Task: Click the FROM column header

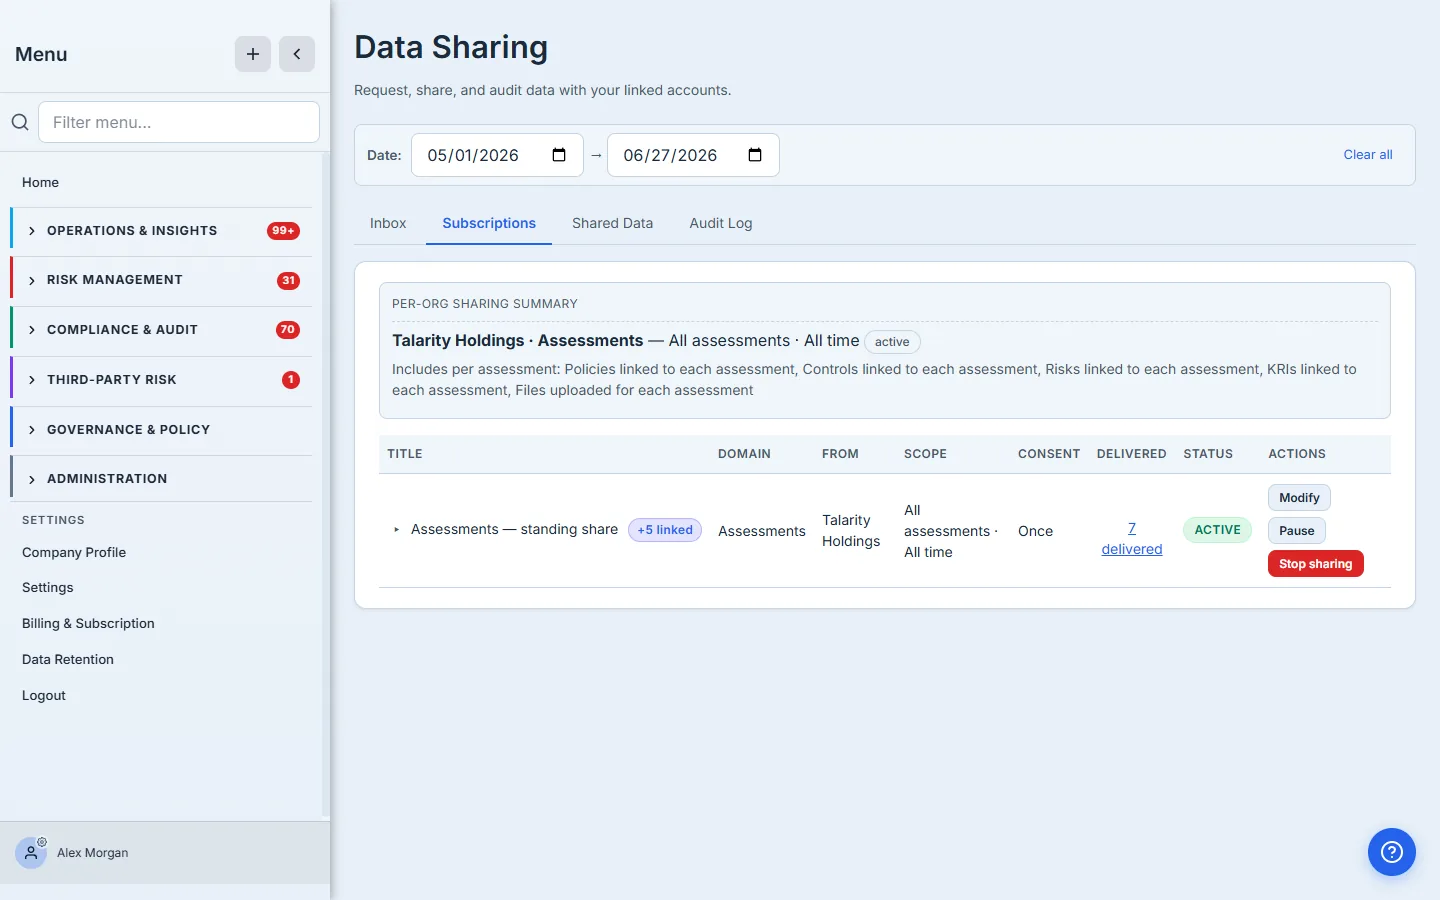Action: [840, 454]
